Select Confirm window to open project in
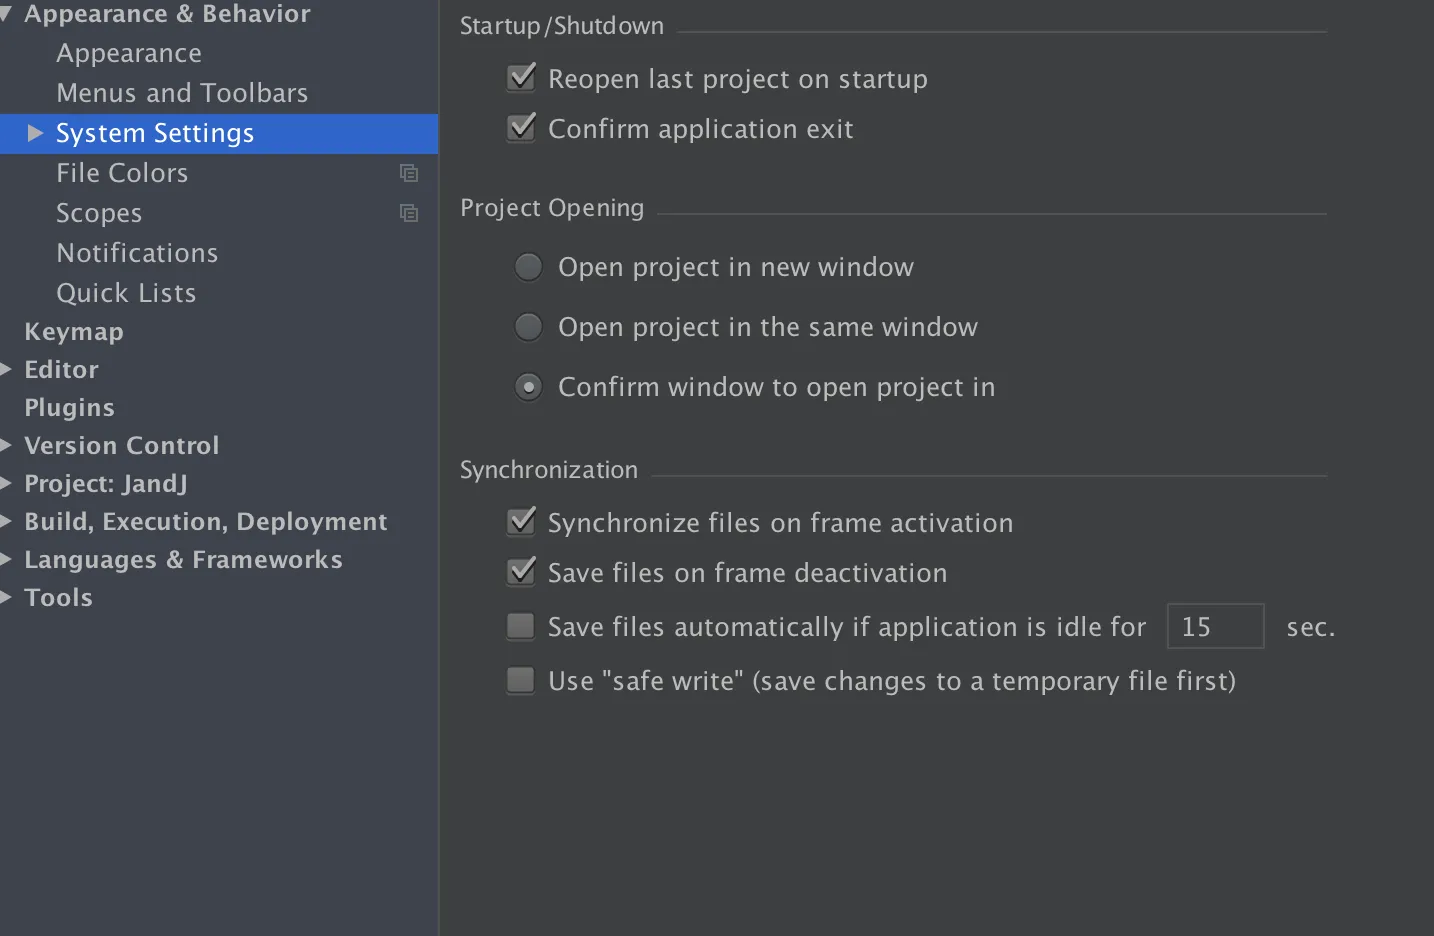The height and width of the screenshot is (936, 1434). point(528,387)
